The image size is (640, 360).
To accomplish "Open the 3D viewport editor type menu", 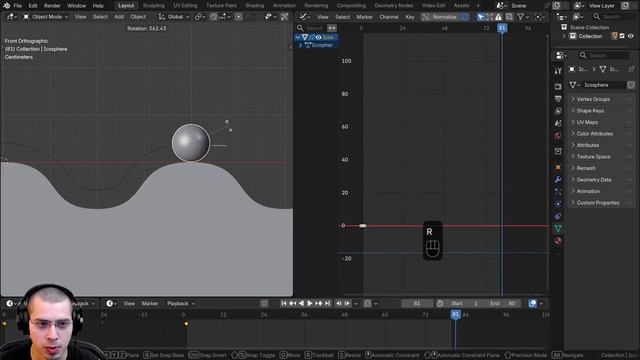I will [11, 17].
